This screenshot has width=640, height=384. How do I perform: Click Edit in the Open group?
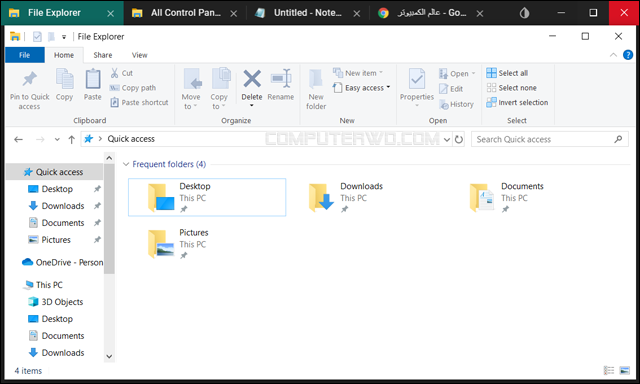(451, 89)
